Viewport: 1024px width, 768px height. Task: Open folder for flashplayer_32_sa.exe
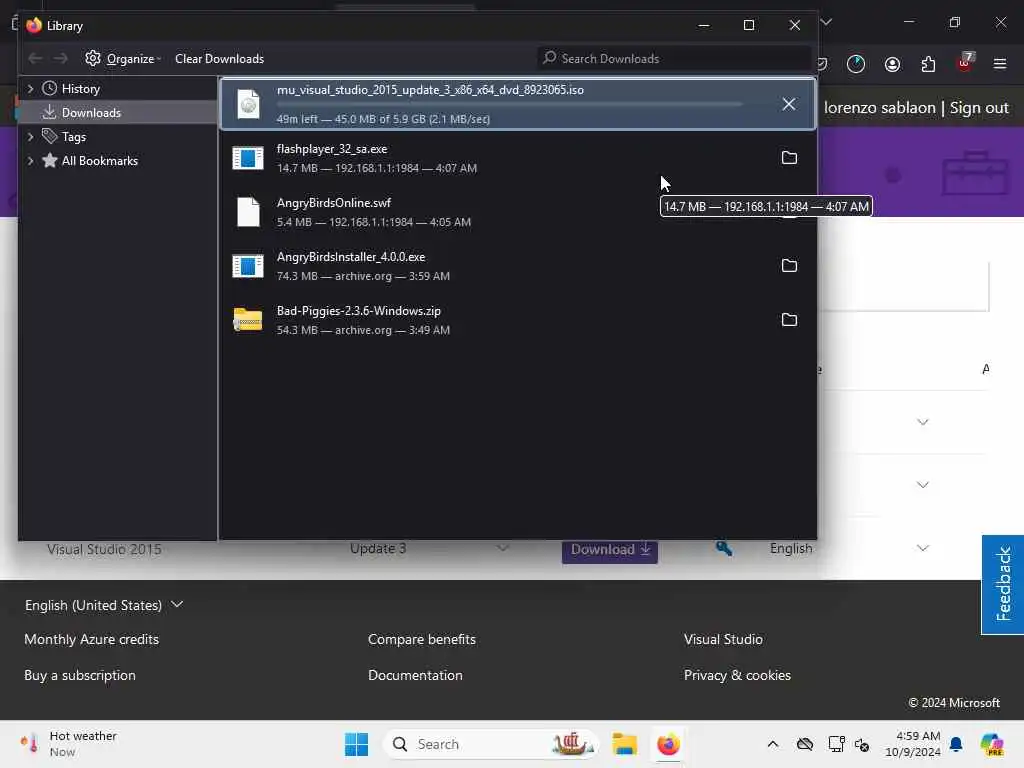(x=789, y=158)
